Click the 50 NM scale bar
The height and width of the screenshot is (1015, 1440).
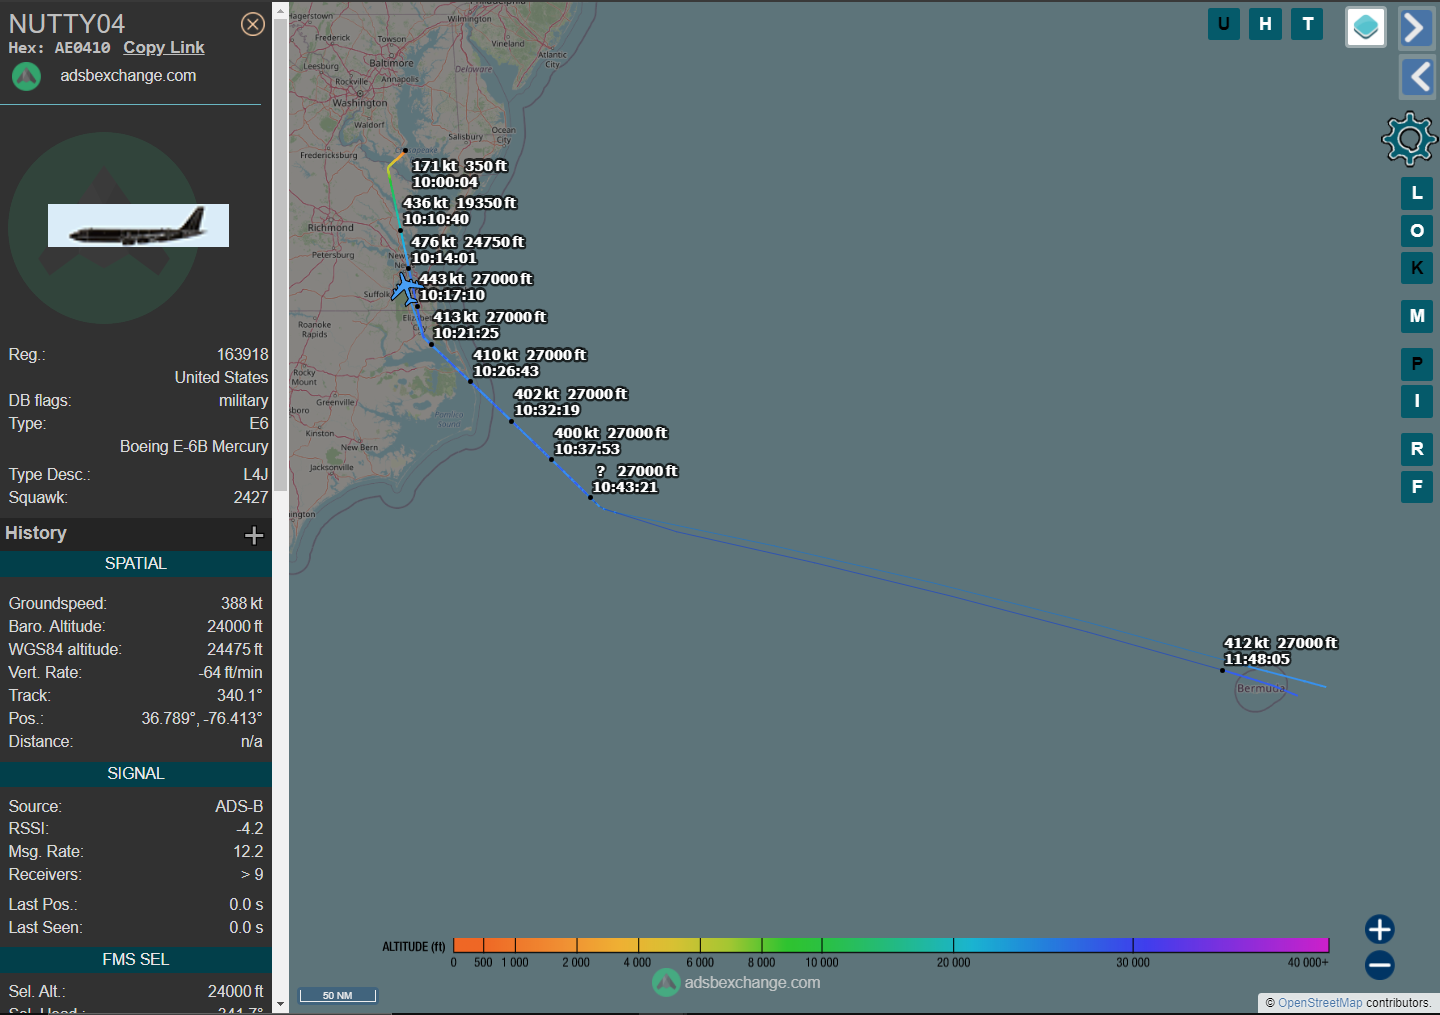(338, 995)
